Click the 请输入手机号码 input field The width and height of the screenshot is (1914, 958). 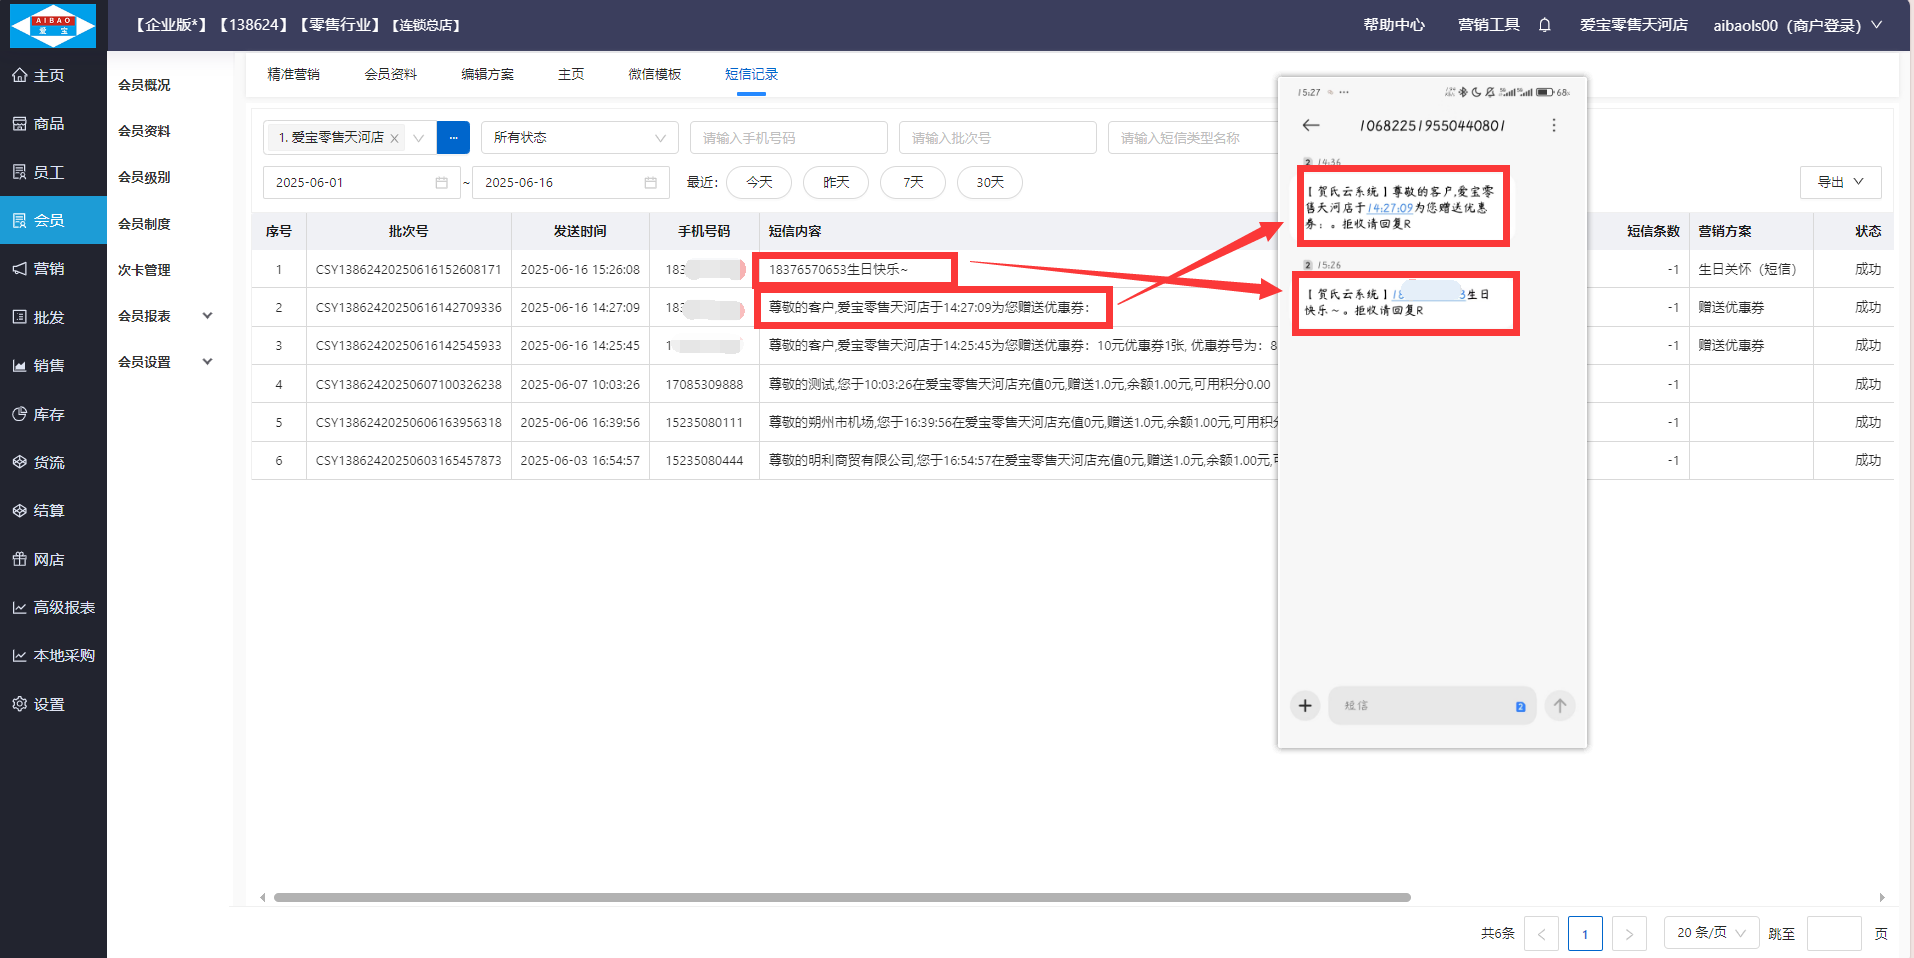pos(788,138)
